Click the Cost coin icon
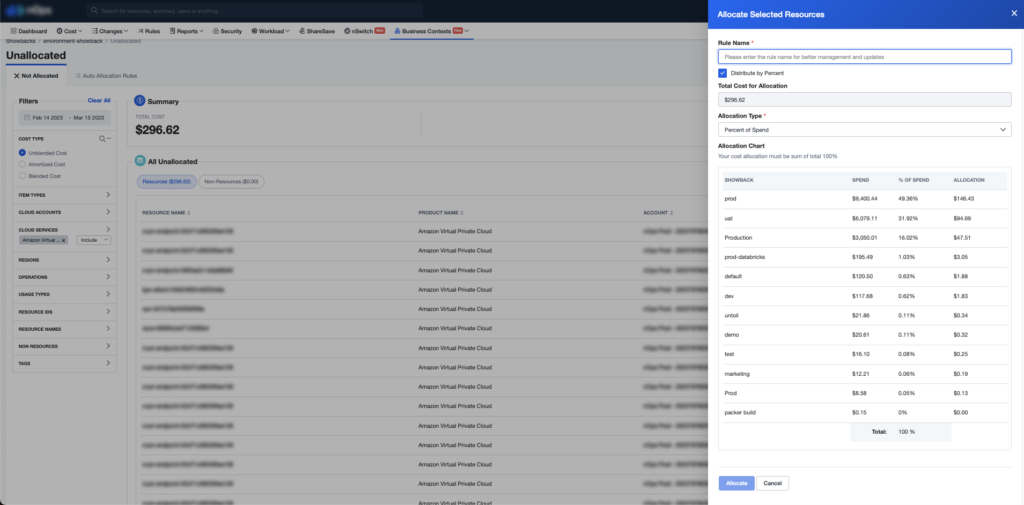The image size is (1024, 505). click(59, 31)
